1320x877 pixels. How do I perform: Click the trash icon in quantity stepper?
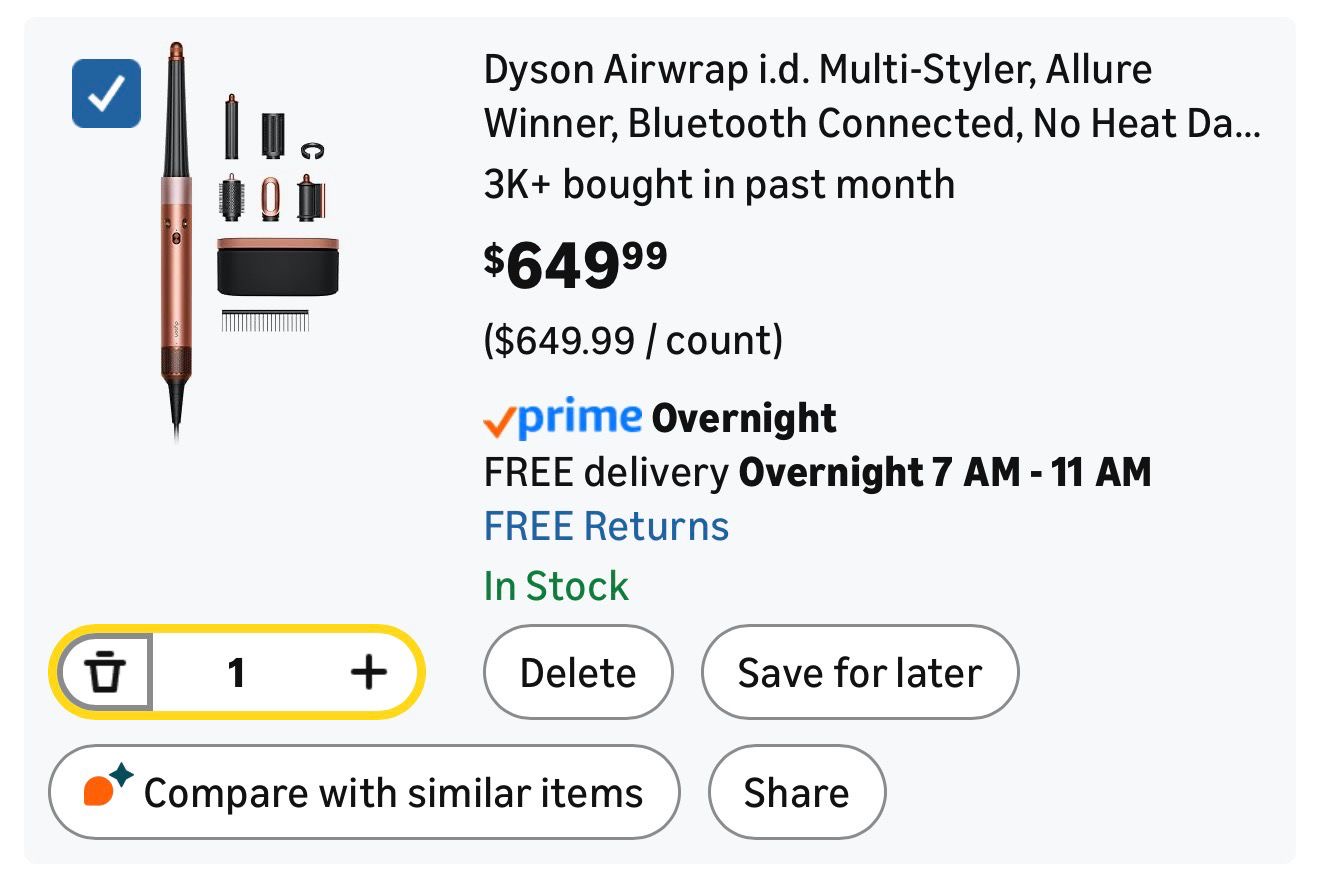click(x=105, y=672)
